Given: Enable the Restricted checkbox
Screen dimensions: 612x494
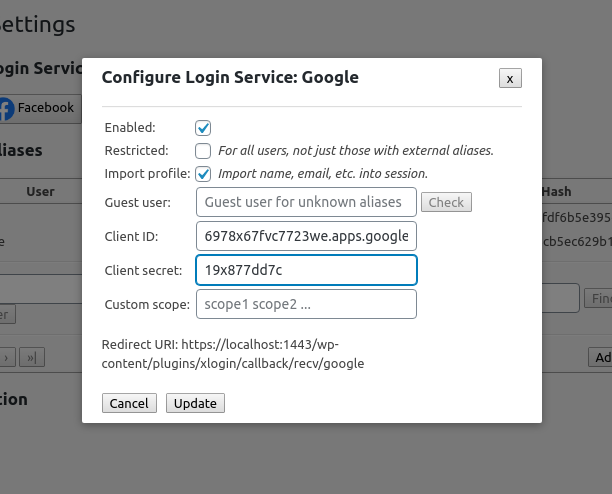Looking at the screenshot, I should click(x=203, y=151).
